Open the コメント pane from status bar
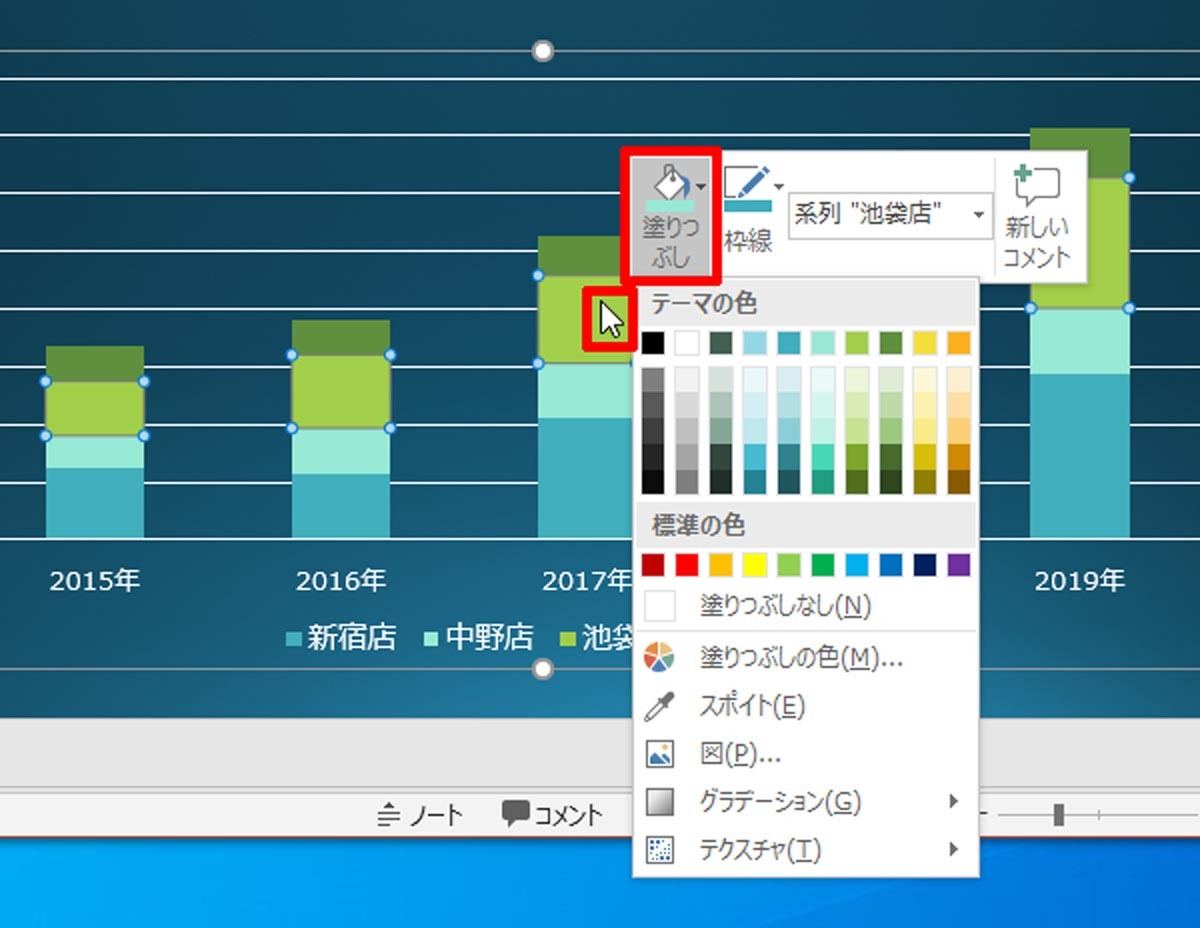Image resolution: width=1200 pixels, height=928 pixels. [x=553, y=816]
